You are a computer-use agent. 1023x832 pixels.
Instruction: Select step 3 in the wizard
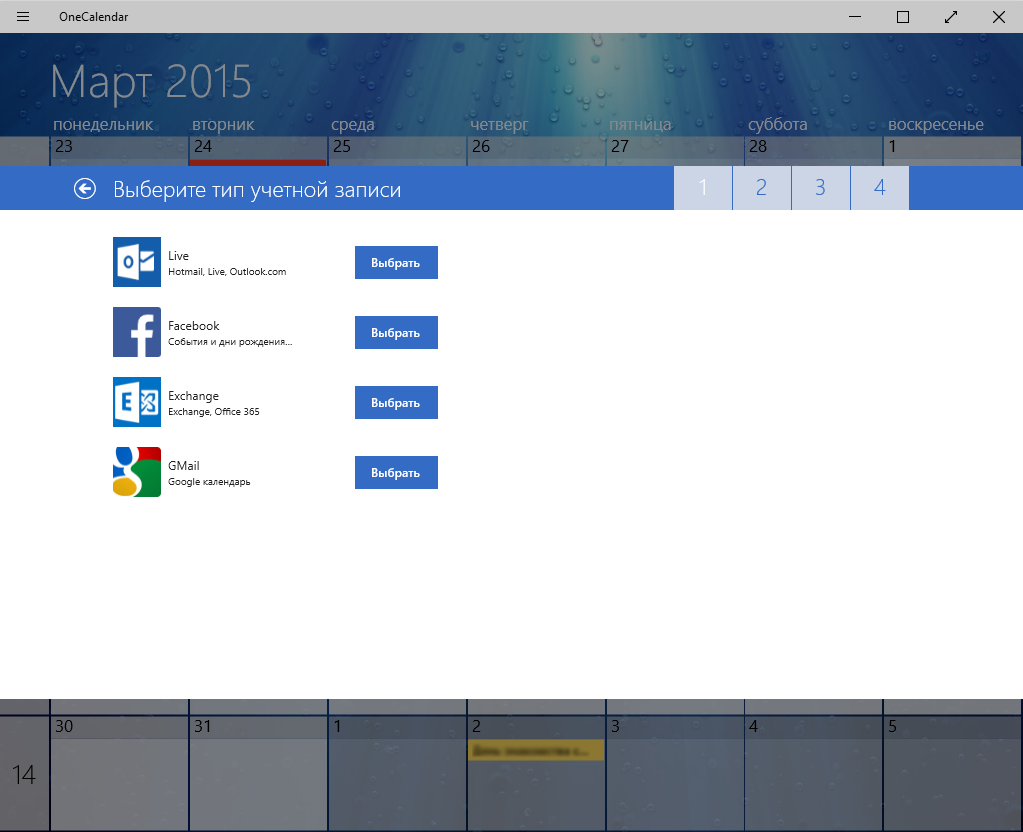click(x=821, y=188)
